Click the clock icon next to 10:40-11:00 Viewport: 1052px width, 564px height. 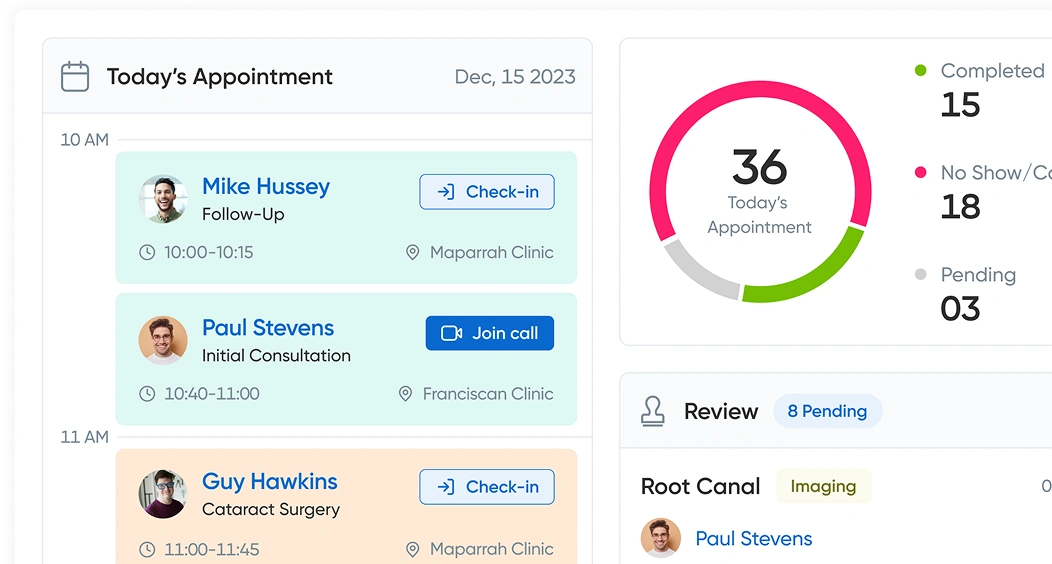tap(147, 394)
